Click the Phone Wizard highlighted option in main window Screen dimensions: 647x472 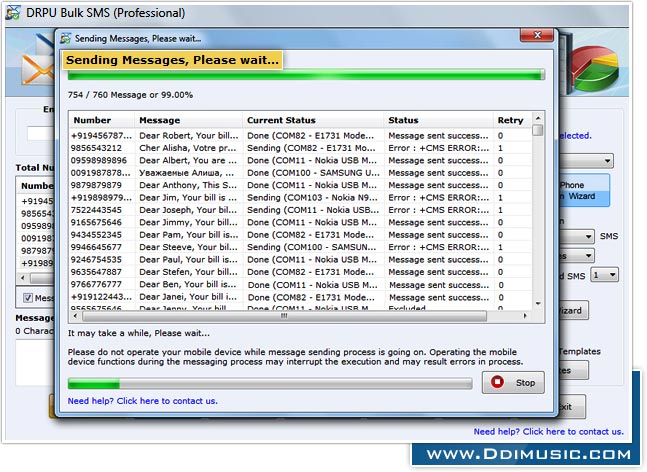[x=583, y=190]
